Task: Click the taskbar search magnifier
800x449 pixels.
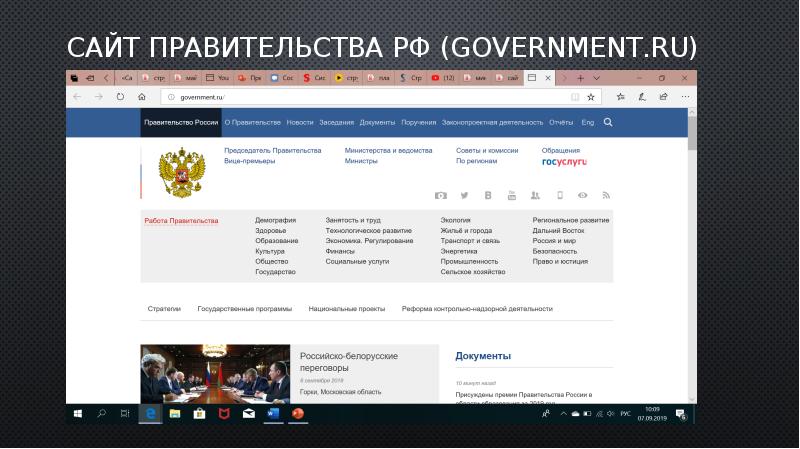Action: coord(102,413)
